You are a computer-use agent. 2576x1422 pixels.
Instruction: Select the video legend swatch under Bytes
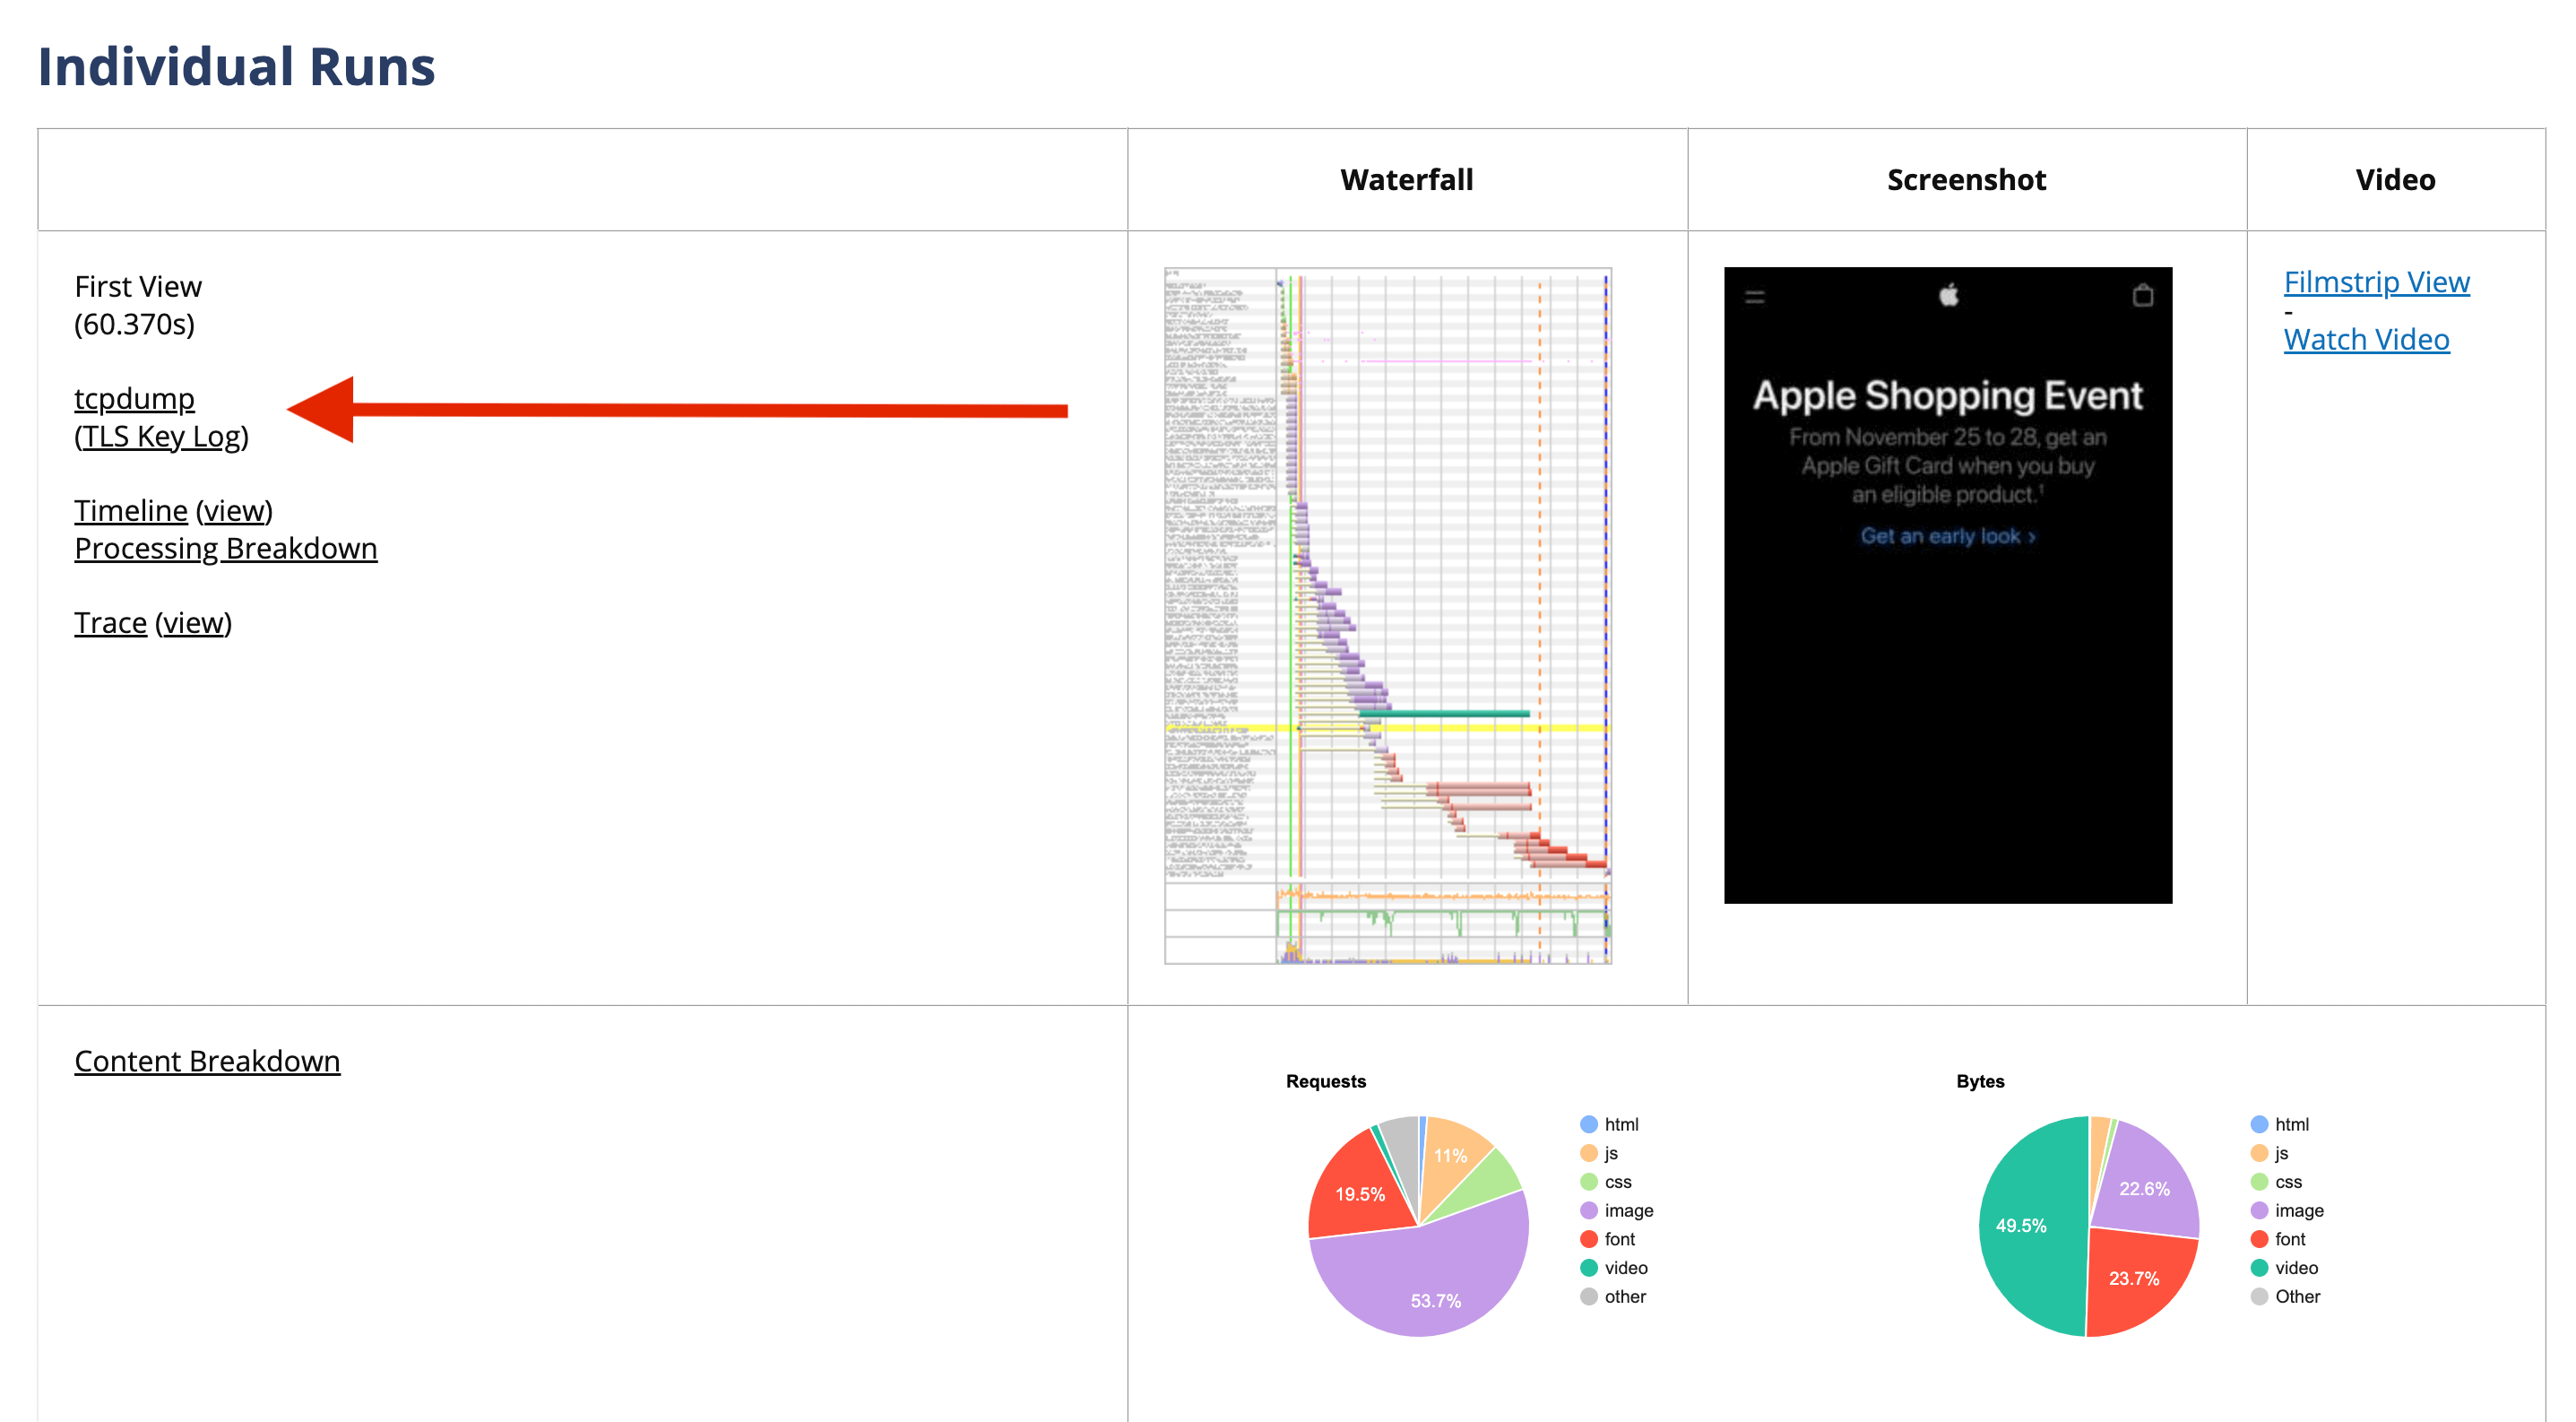pyautogui.click(x=2259, y=1267)
